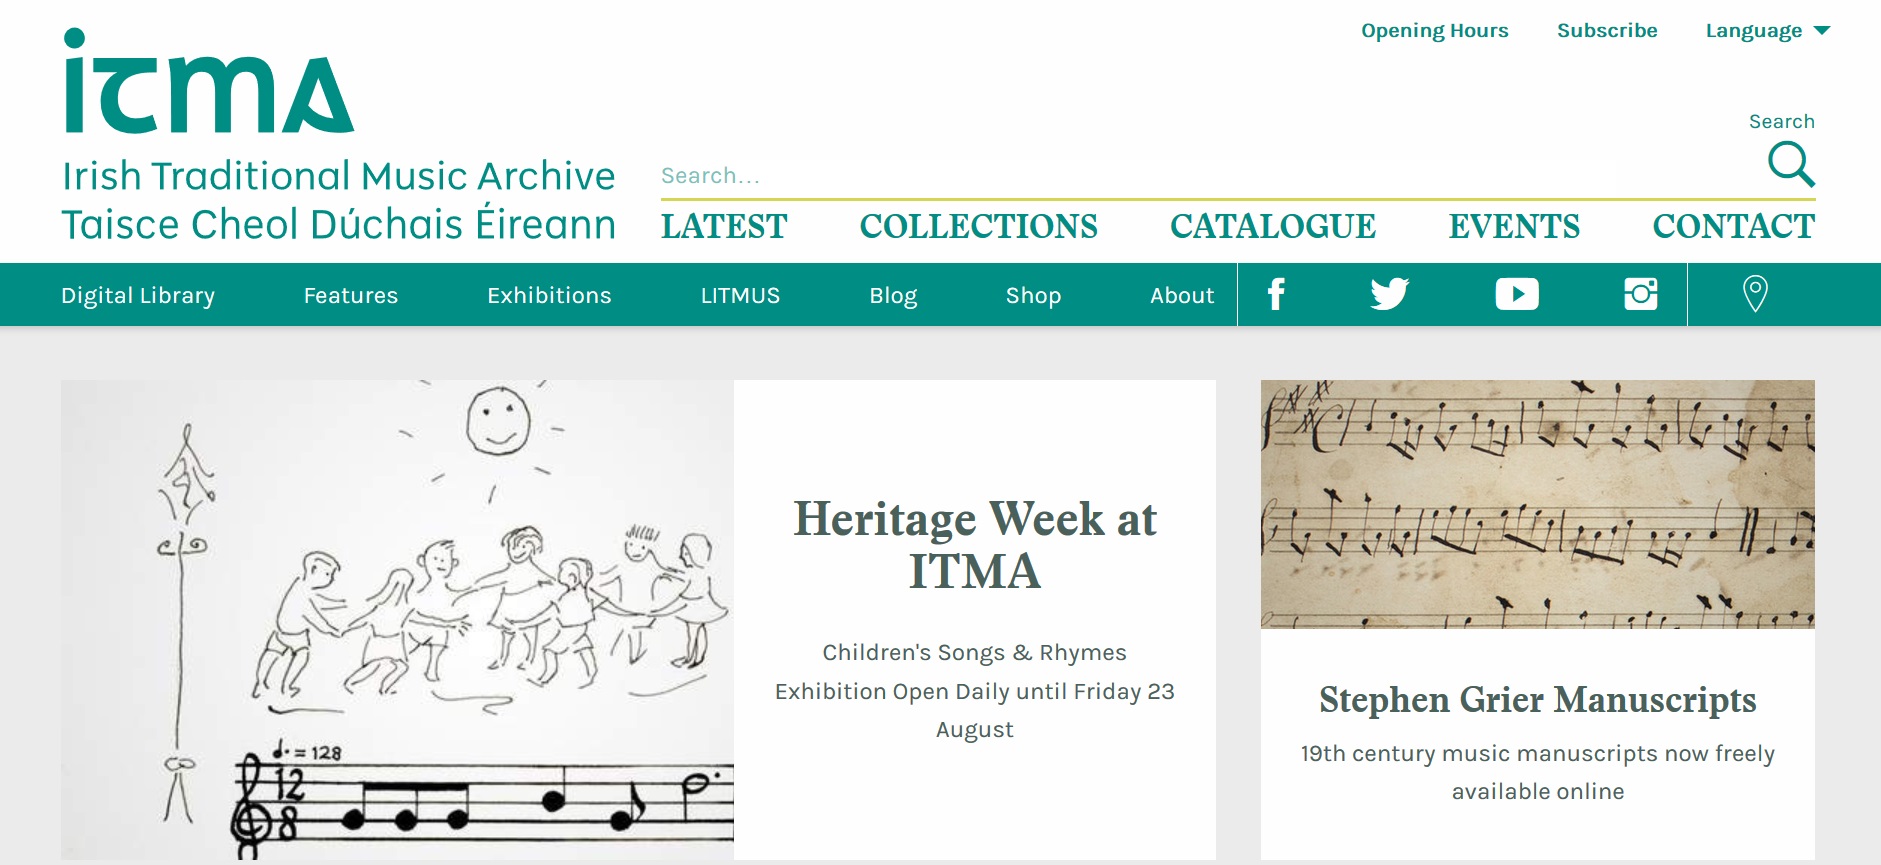Visit the Exhibitions navigation link
Screen dimensions: 1881x865
pyautogui.click(x=549, y=296)
